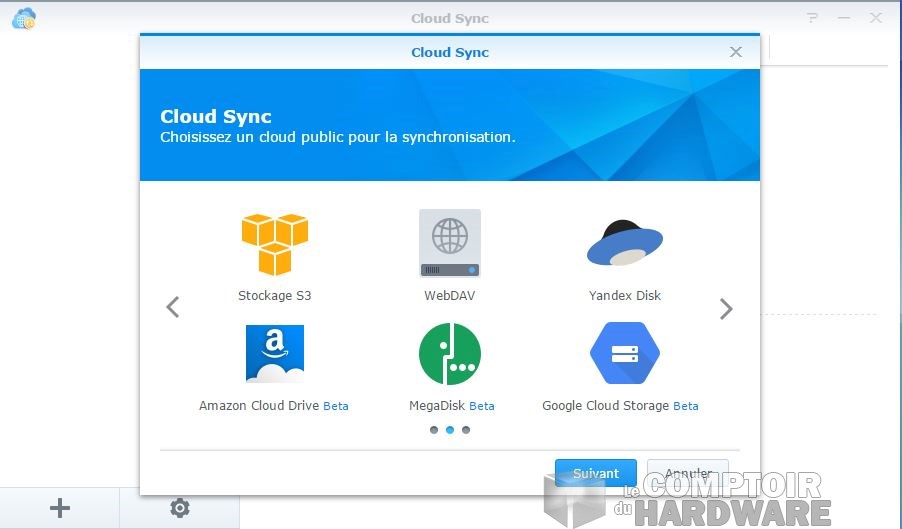The image size is (902, 529).
Task: Open settings via the gear icon
Action: (x=180, y=508)
